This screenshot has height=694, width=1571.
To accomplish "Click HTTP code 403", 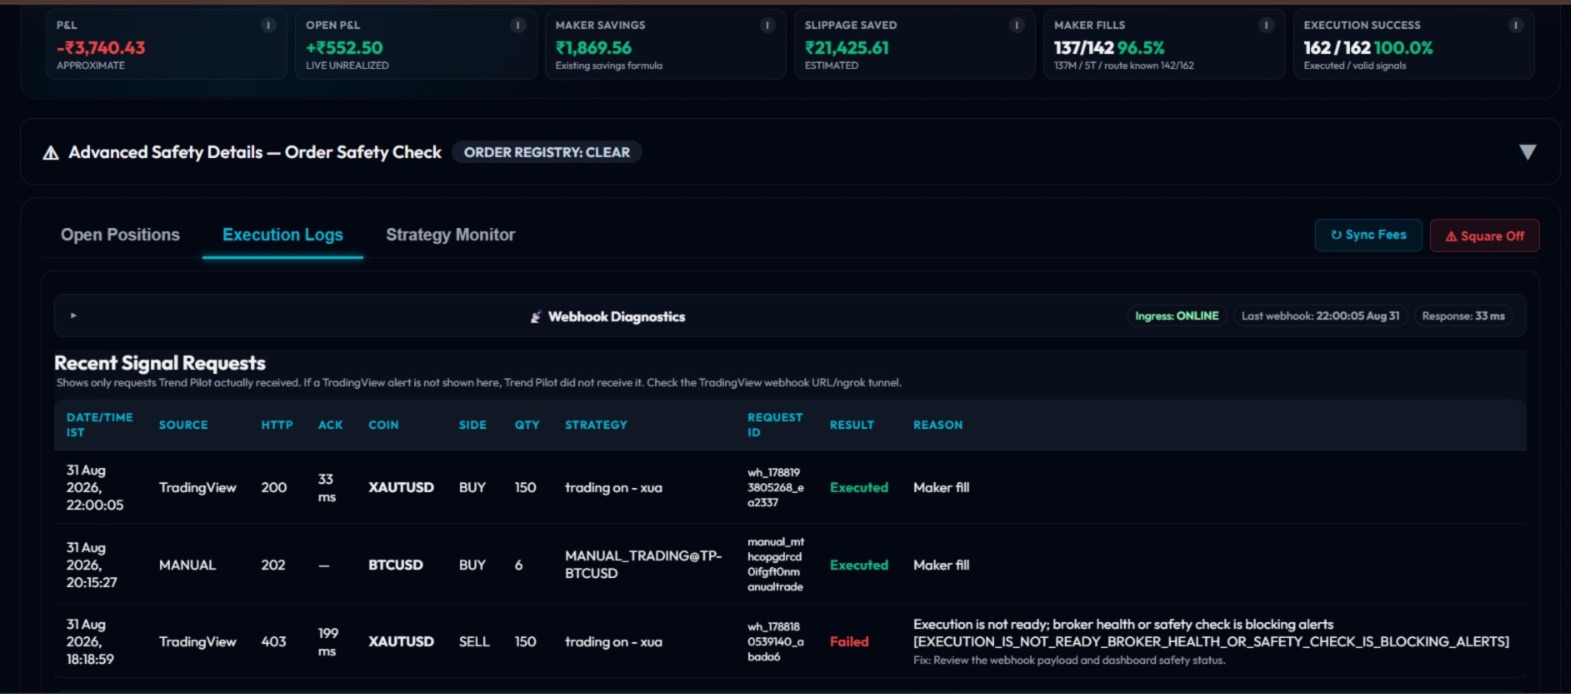I will click(273, 642).
